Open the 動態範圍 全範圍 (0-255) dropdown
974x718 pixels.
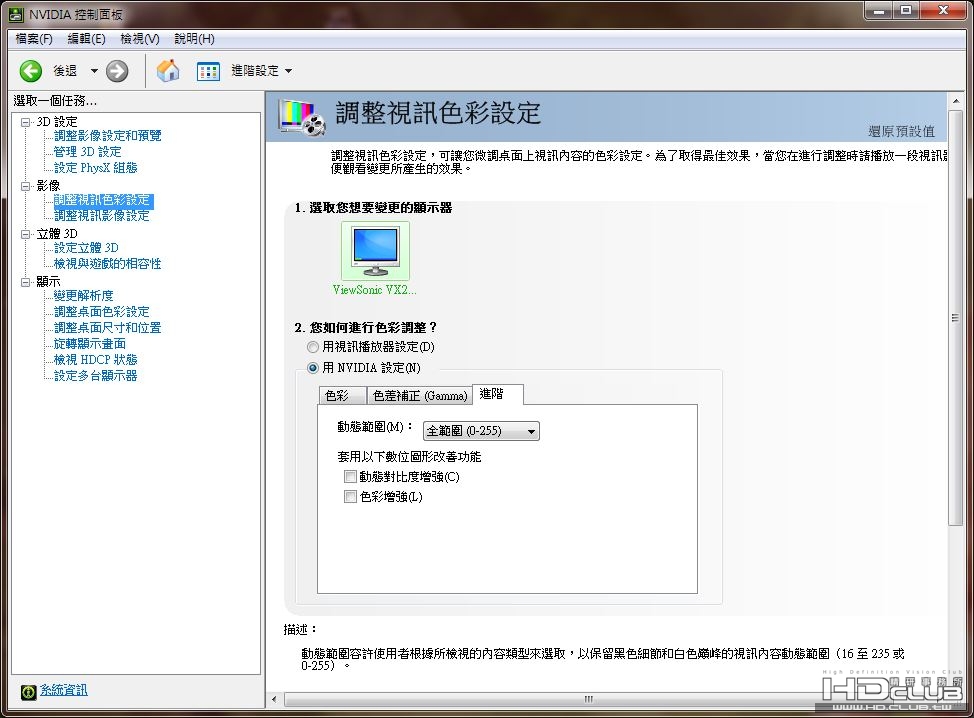pyautogui.click(x=481, y=431)
